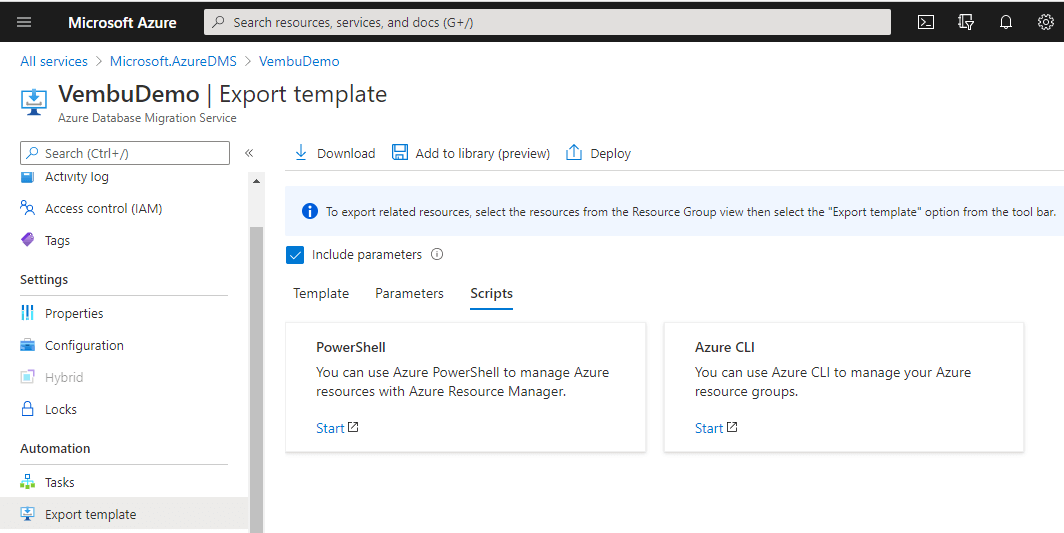Click the Automation section header
Viewport: 1064px width, 533px height.
pos(55,448)
